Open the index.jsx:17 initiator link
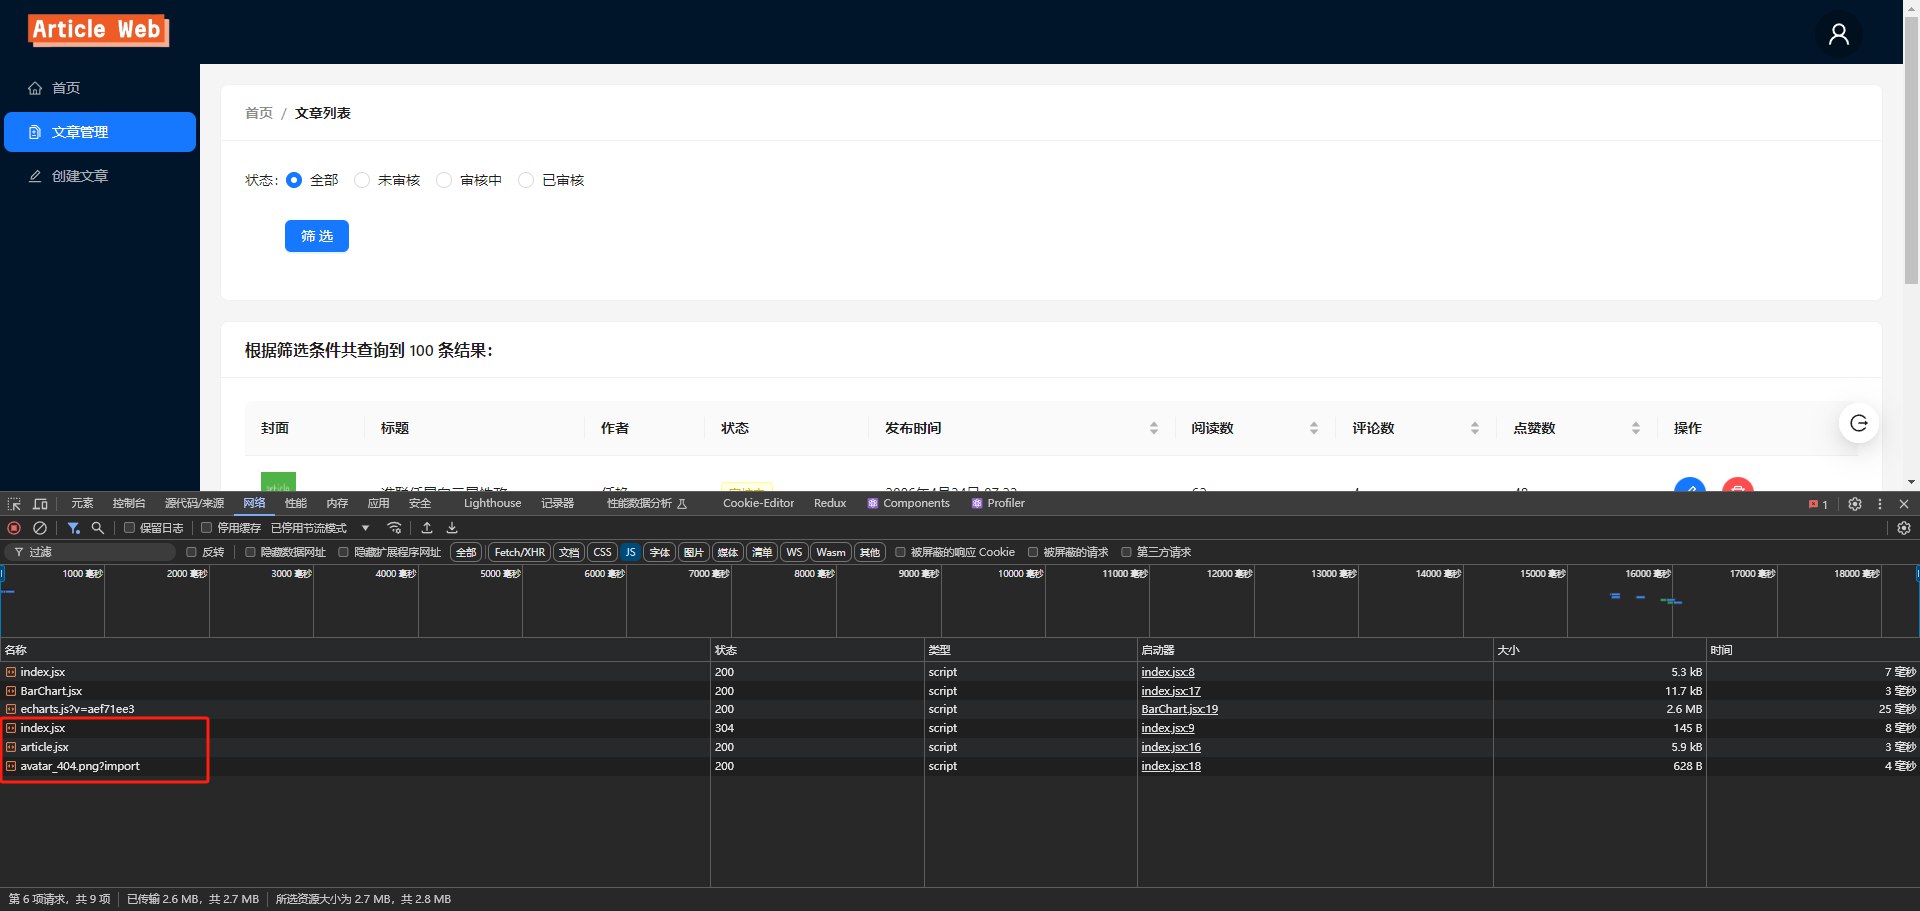 coord(1171,691)
